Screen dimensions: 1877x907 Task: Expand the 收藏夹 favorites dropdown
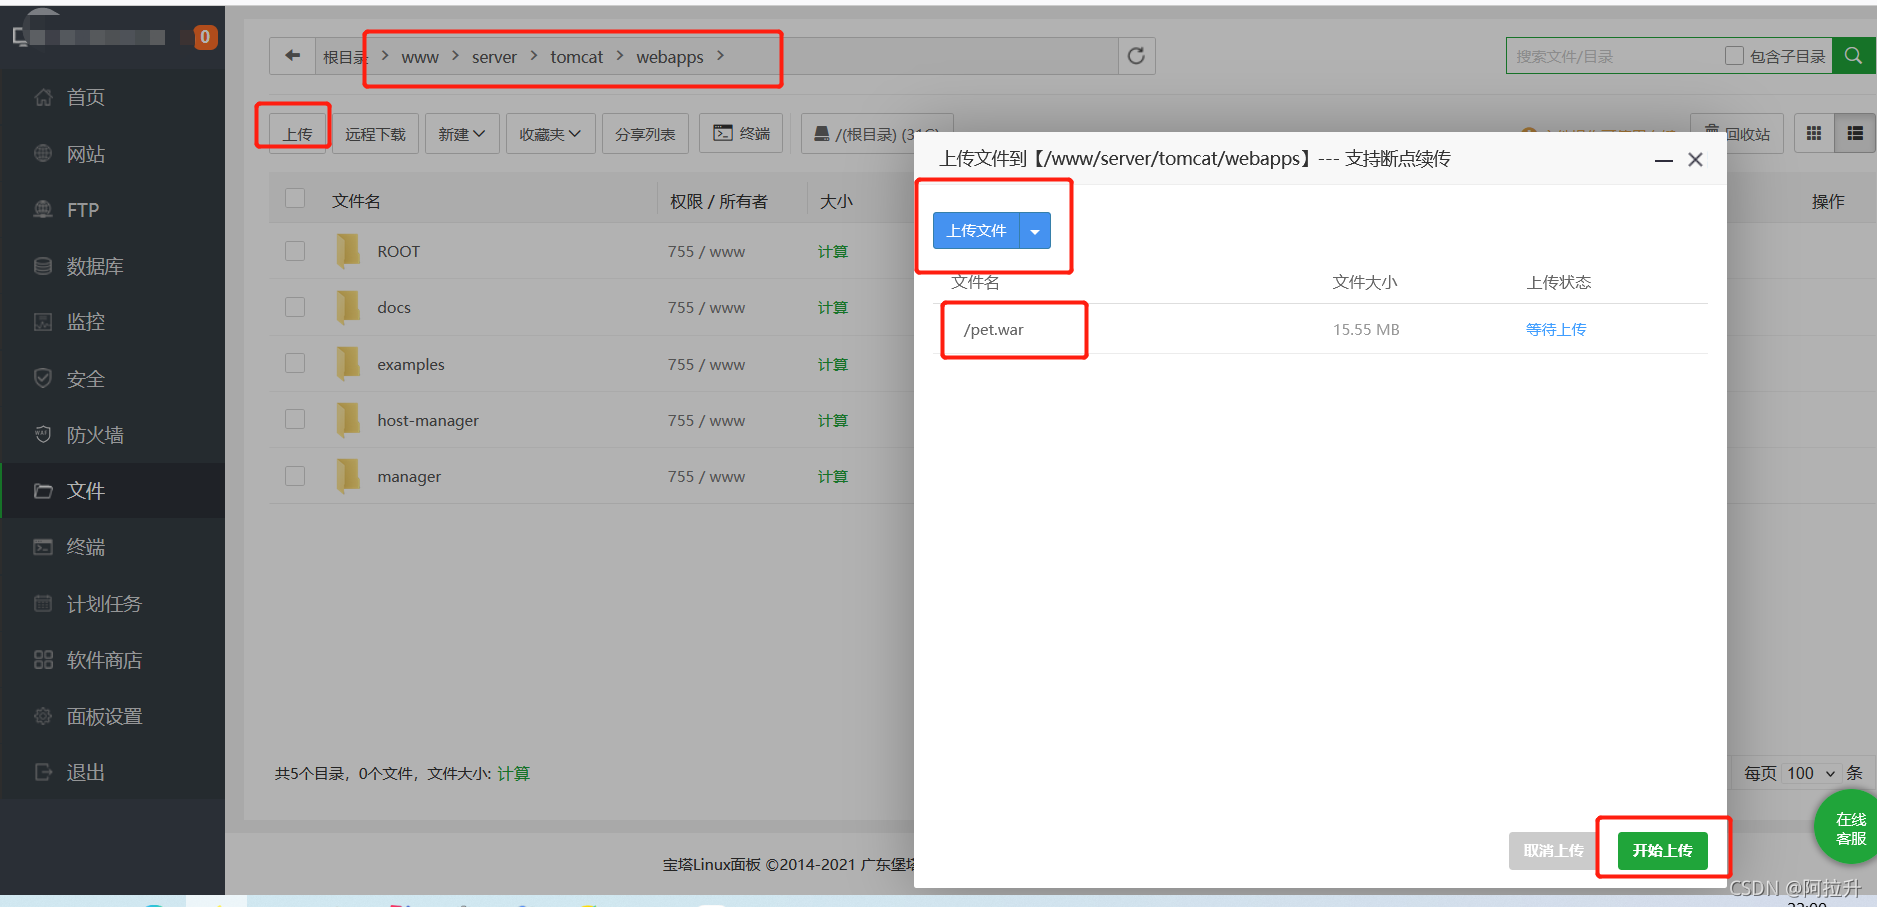click(x=550, y=134)
